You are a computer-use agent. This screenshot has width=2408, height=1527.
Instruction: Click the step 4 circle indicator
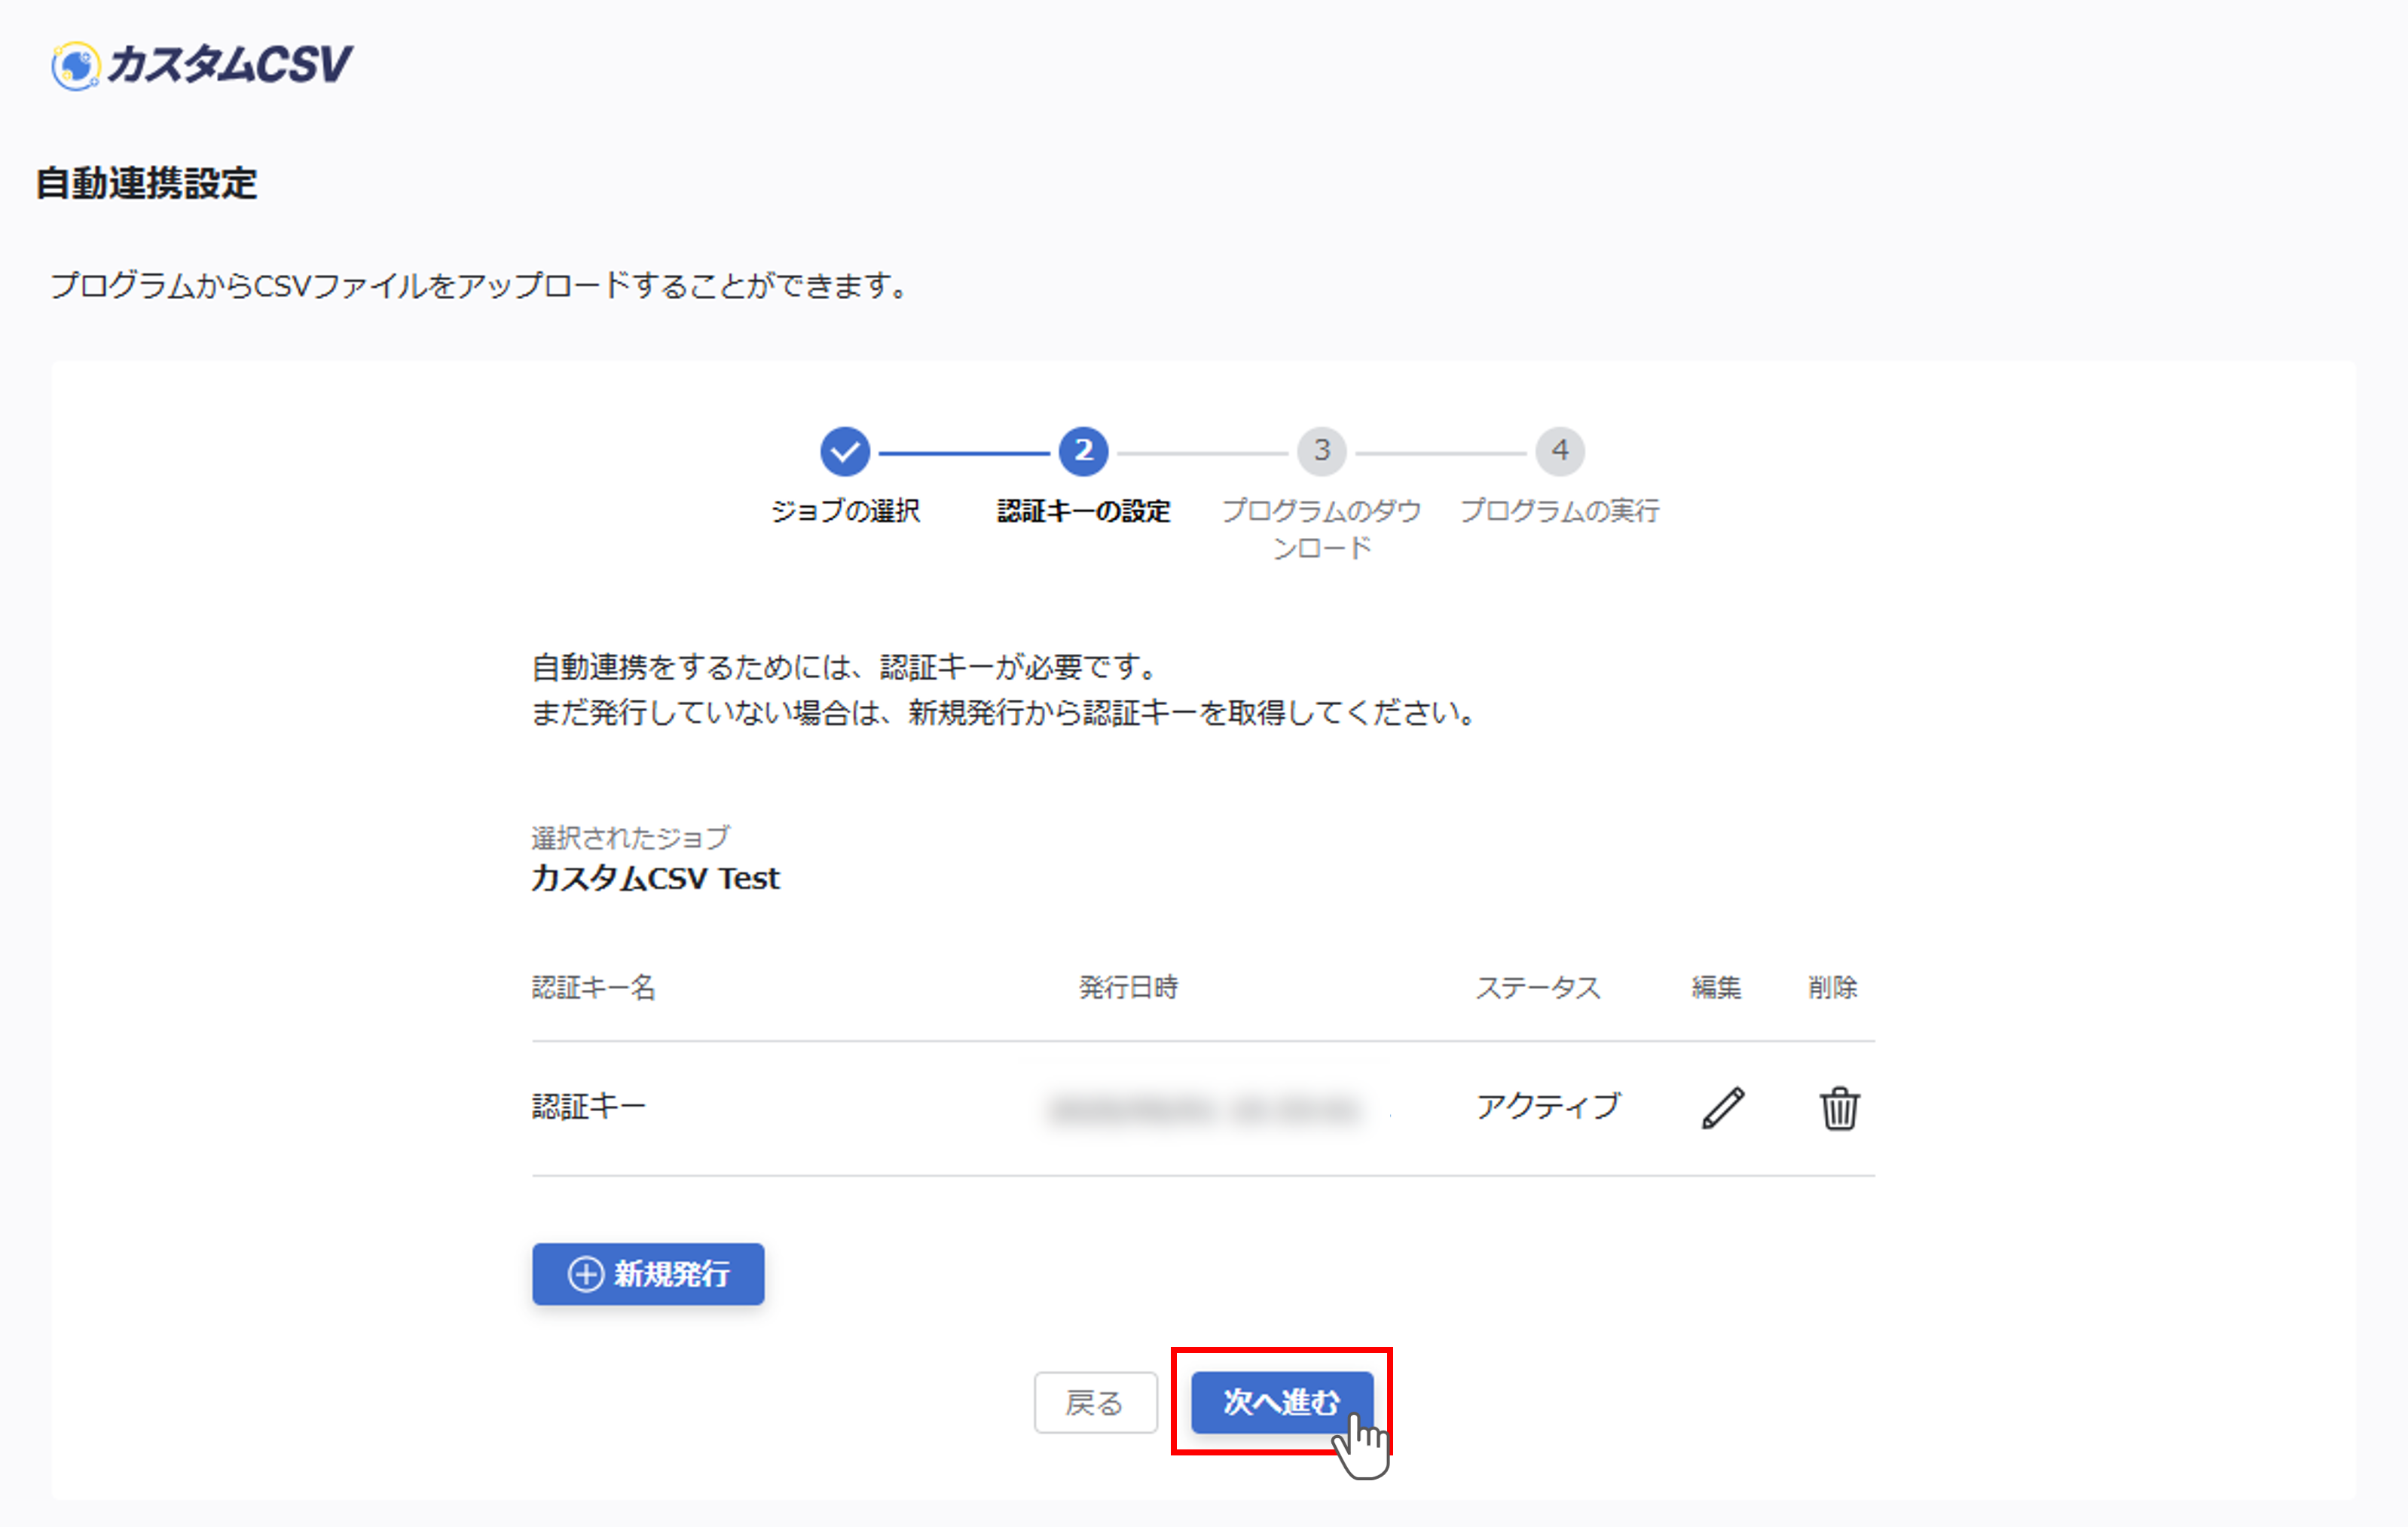tap(1559, 451)
